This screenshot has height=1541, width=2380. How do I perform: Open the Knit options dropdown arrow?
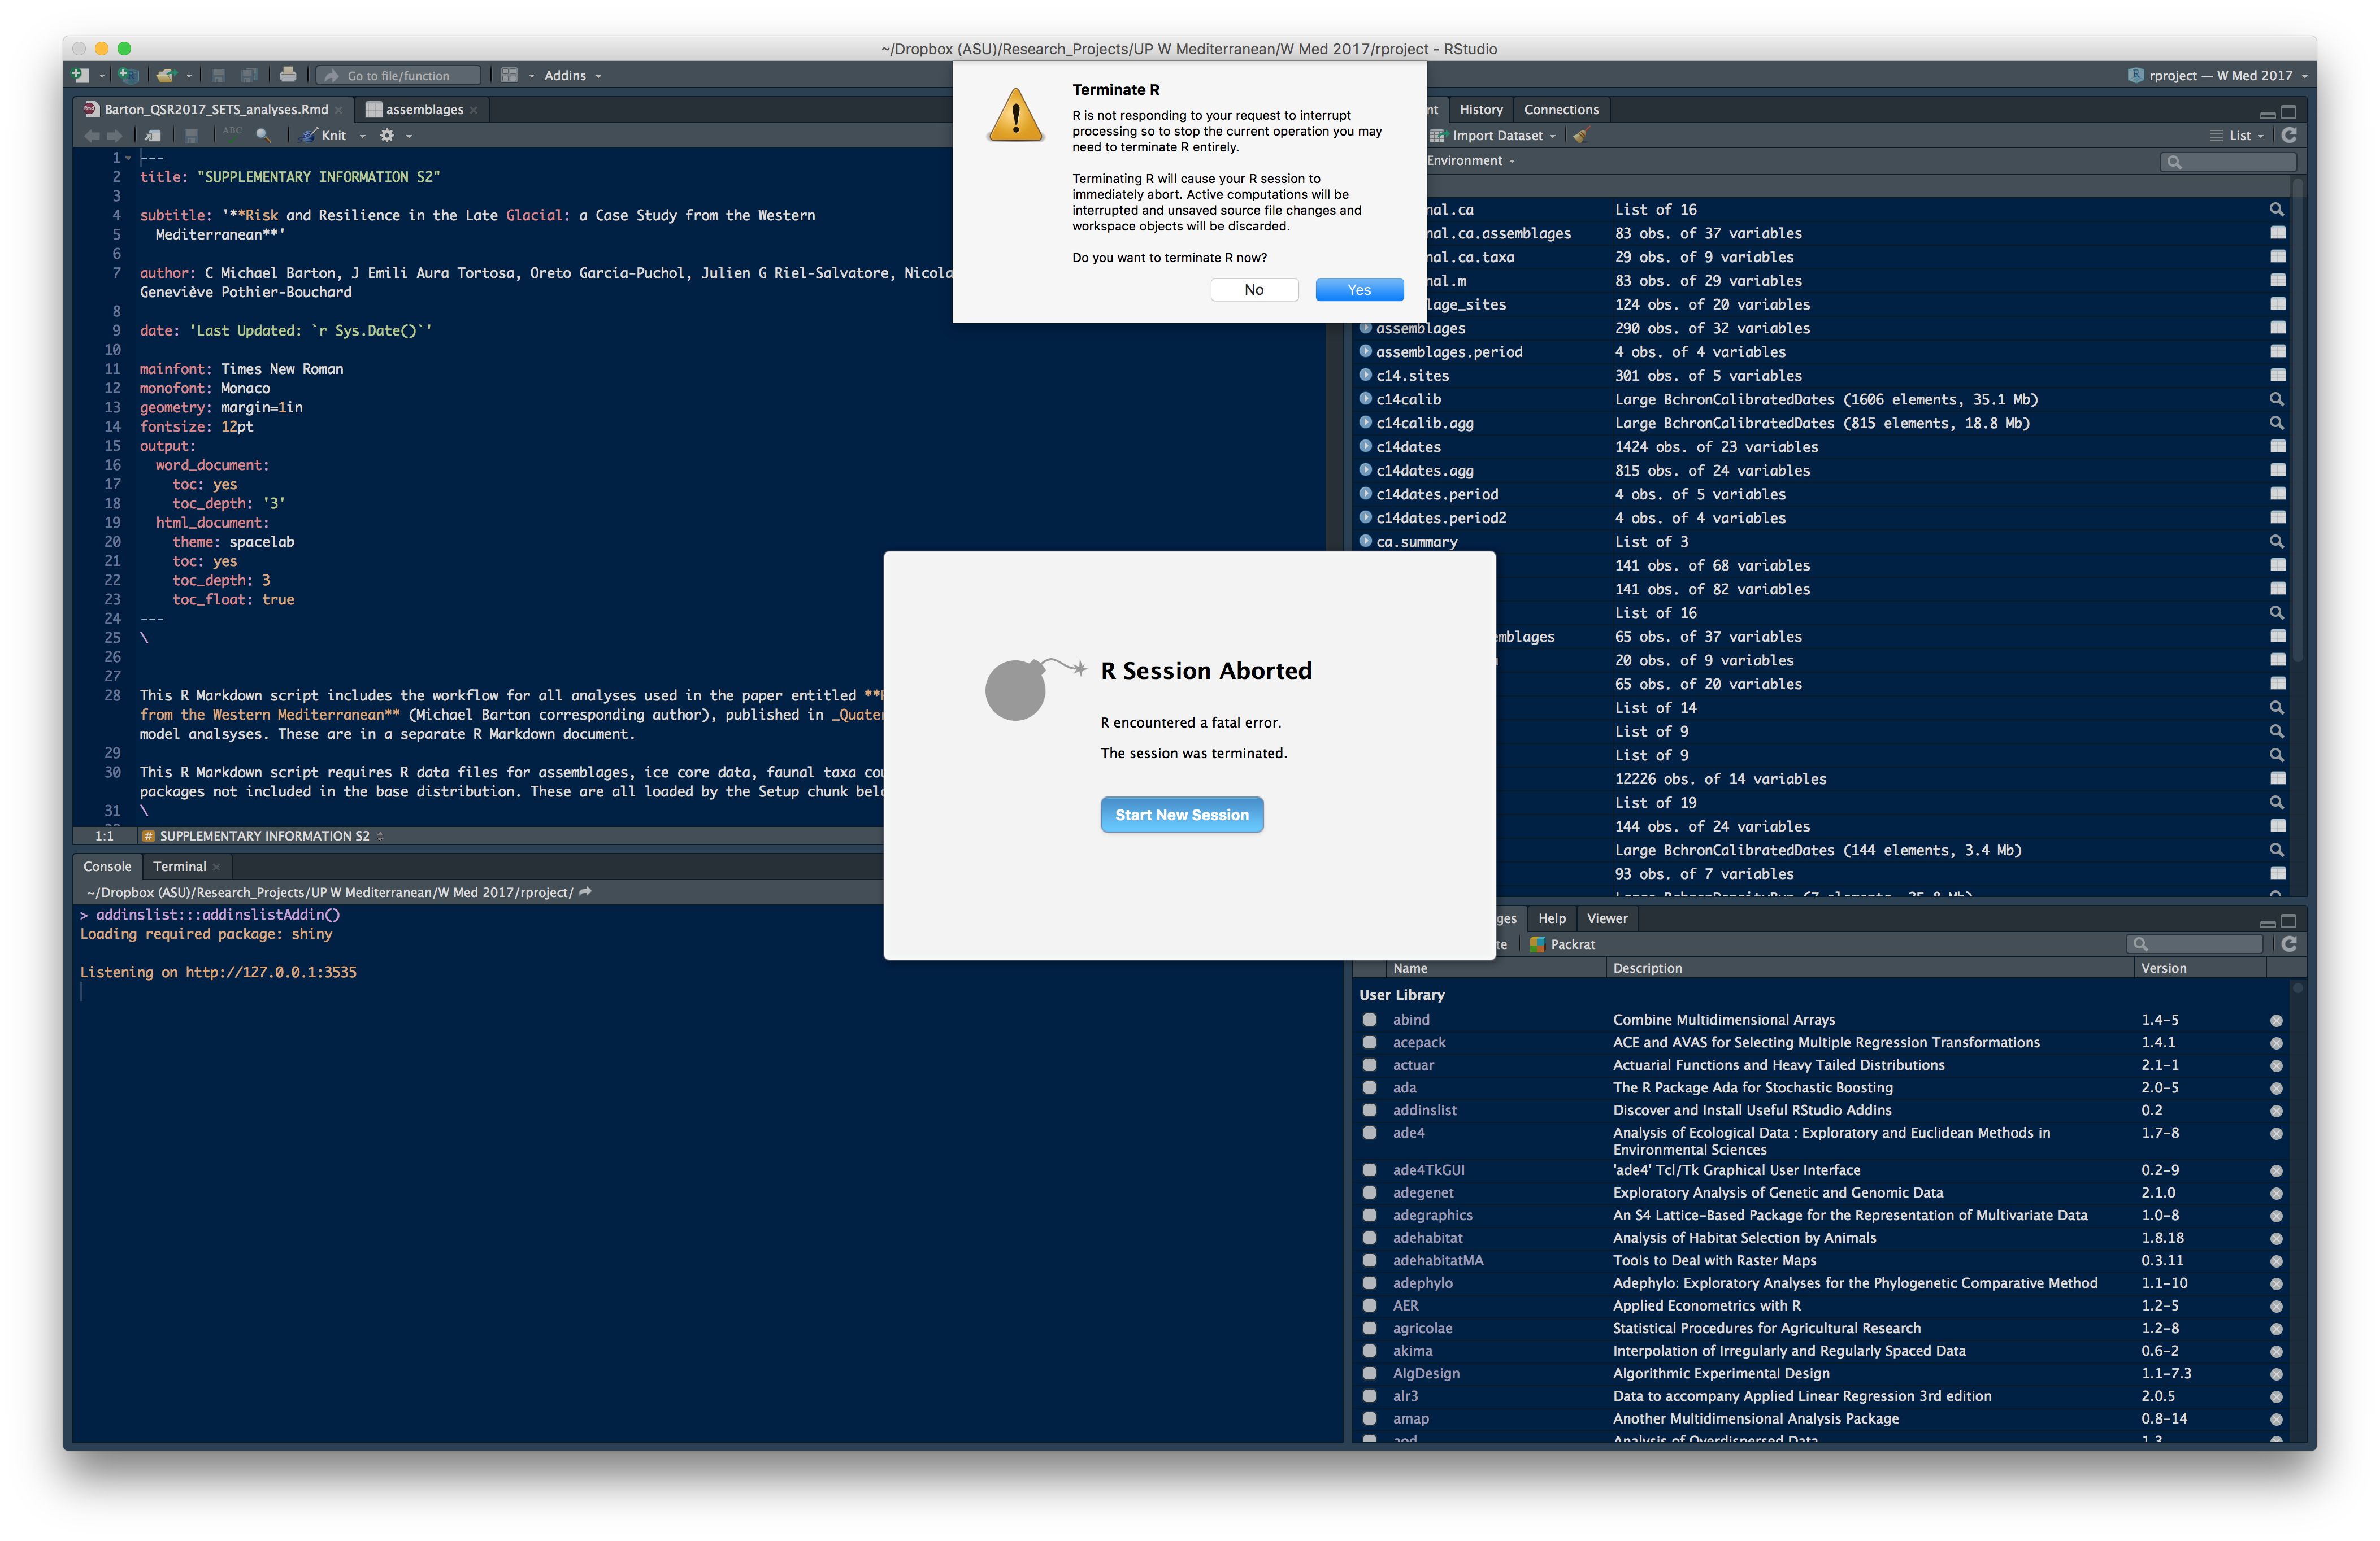click(362, 135)
